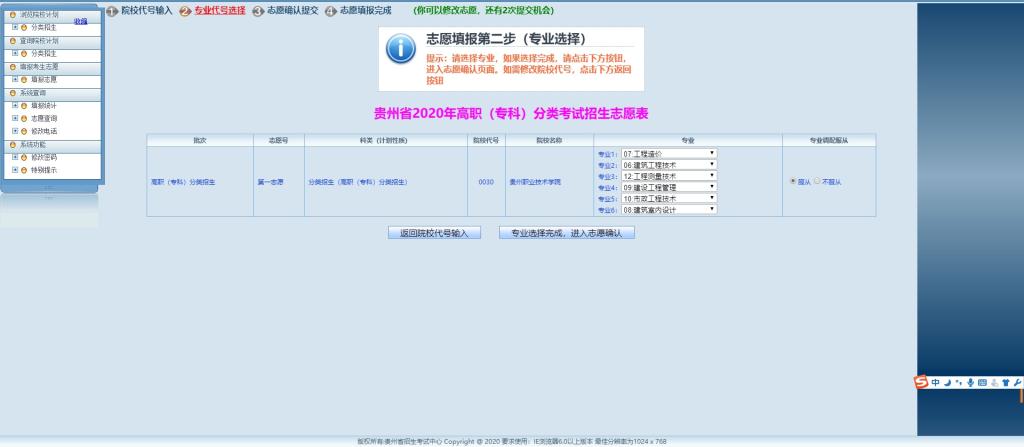Click the 返回院校代号输入 button

(x=434, y=233)
